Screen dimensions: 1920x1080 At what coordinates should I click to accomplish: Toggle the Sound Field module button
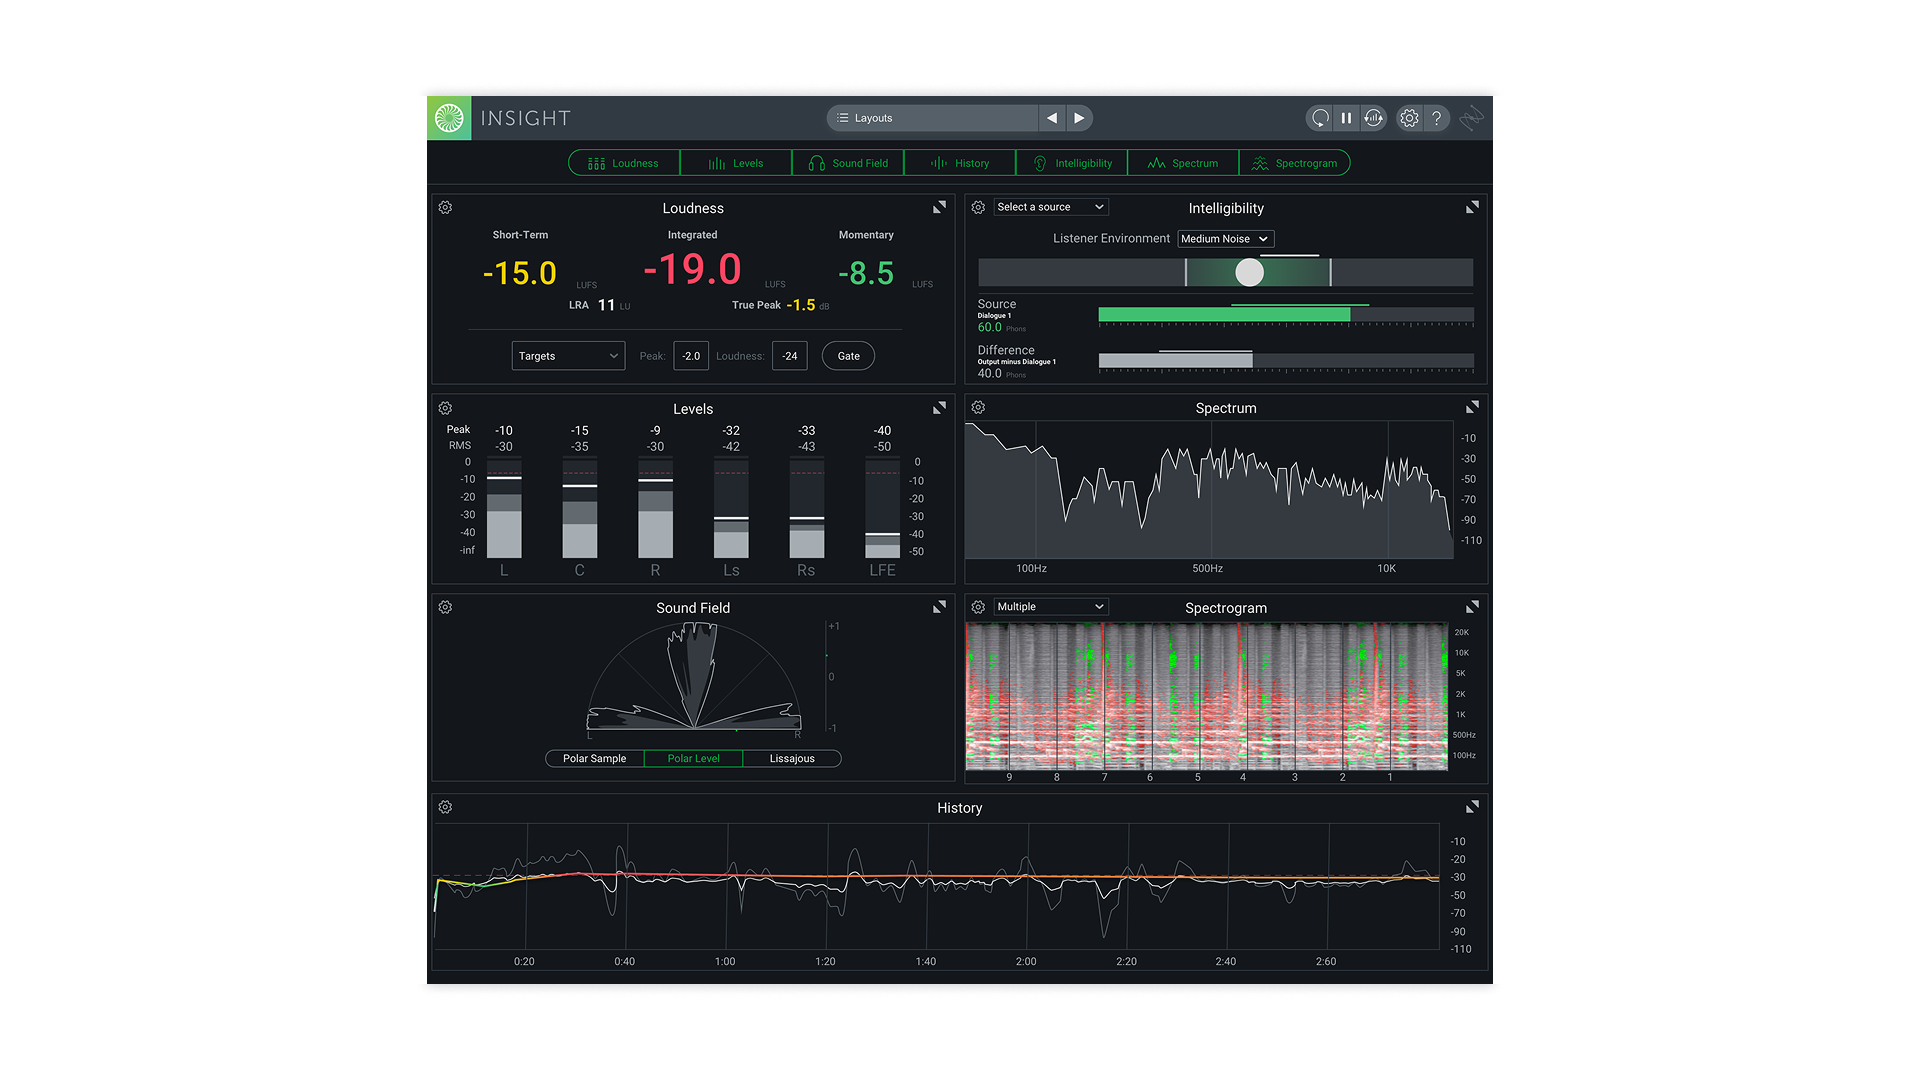[x=848, y=163]
